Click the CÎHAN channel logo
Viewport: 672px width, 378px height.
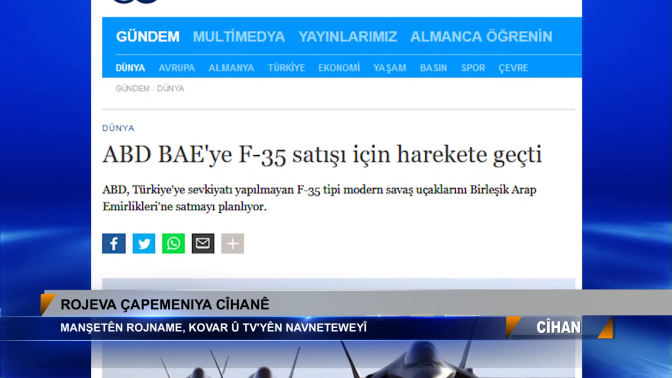click(x=558, y=327)
